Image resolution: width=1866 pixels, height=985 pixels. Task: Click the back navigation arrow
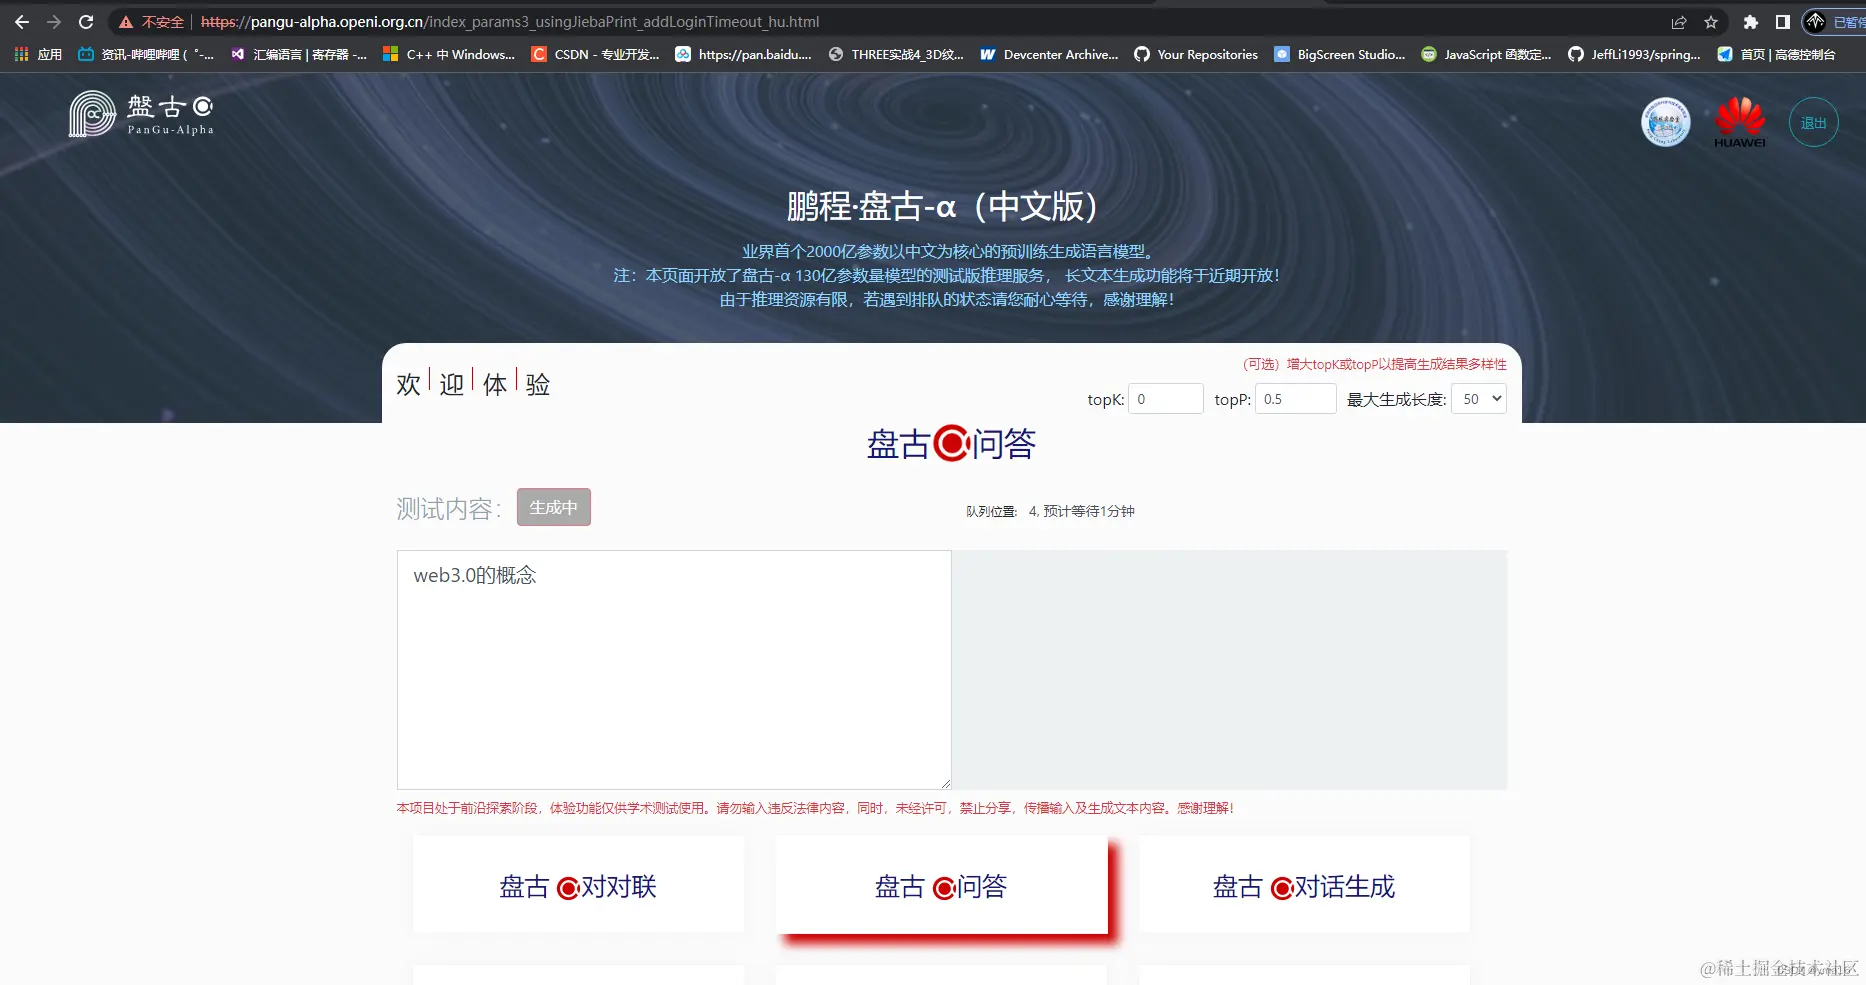pyautogui.click(x=20, y=21)
